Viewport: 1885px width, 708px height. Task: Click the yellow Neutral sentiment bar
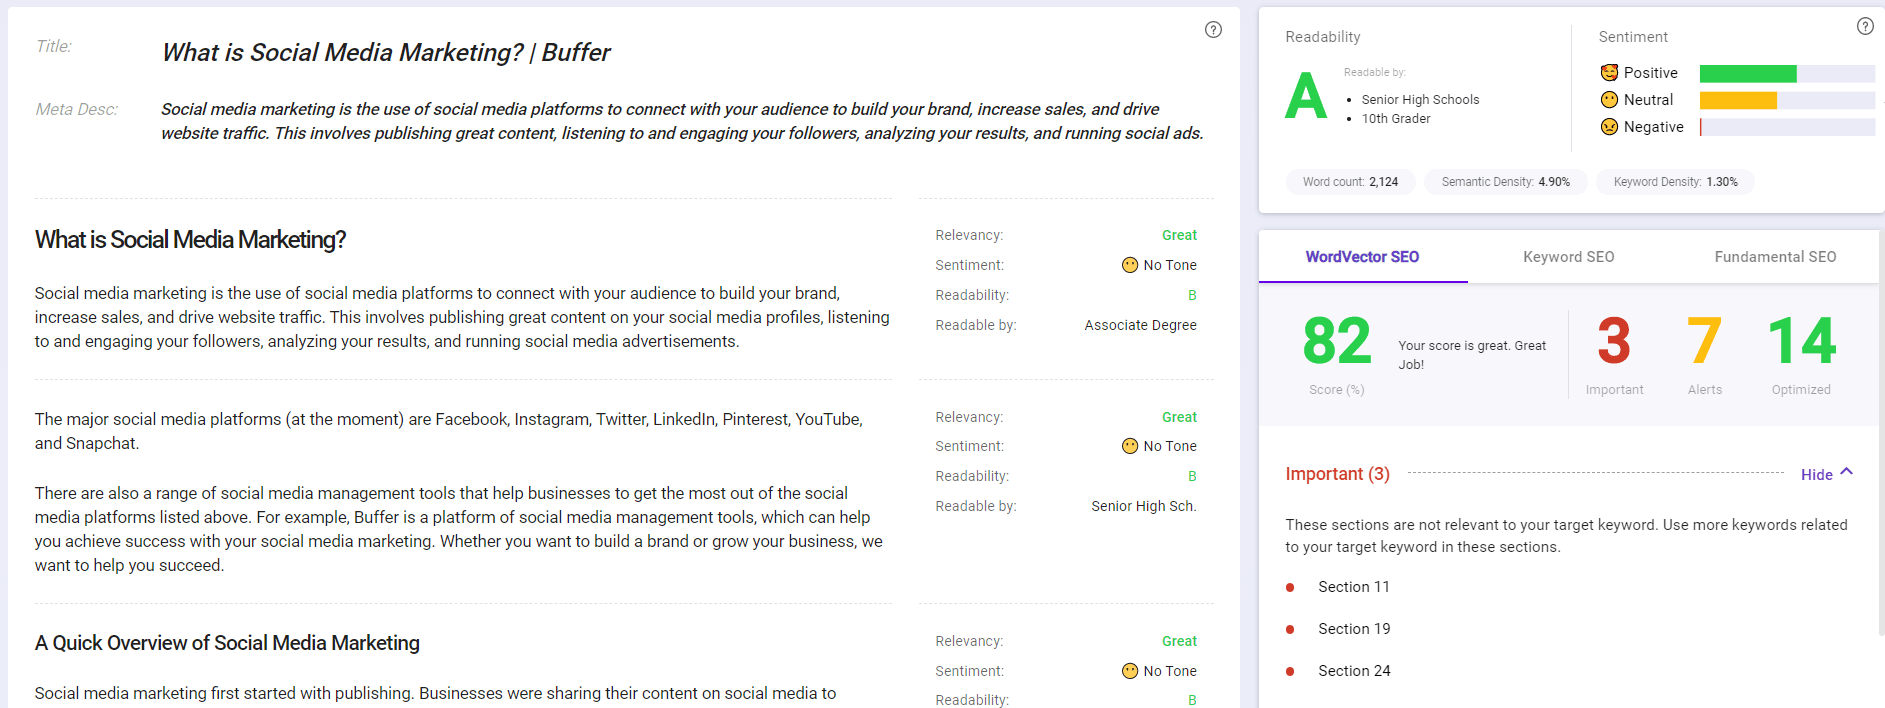pos(1738,100)
